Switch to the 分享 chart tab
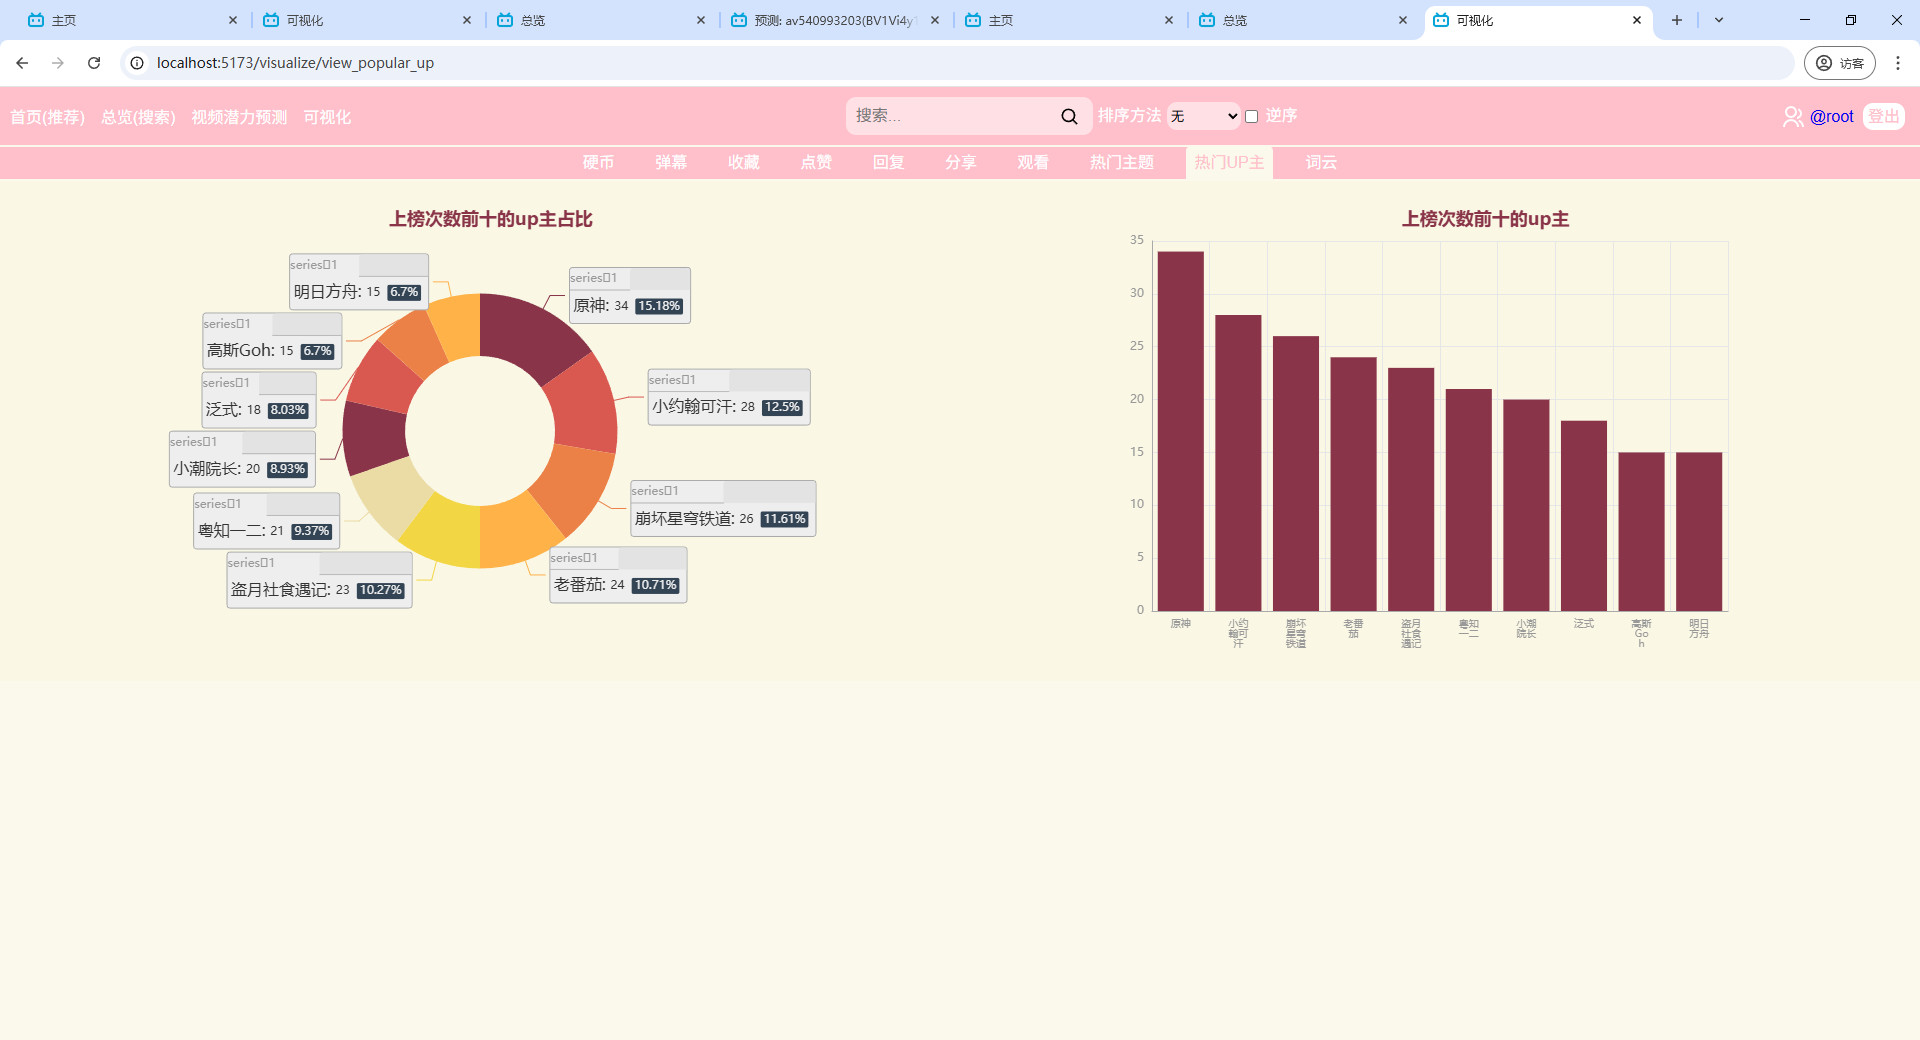 coord(960,162)
